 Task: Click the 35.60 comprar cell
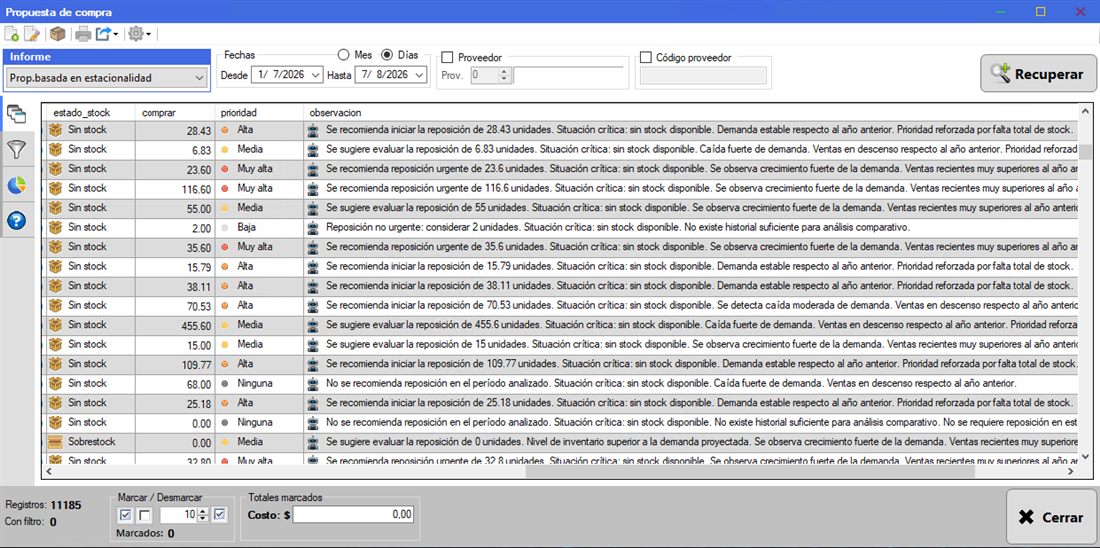175,247
